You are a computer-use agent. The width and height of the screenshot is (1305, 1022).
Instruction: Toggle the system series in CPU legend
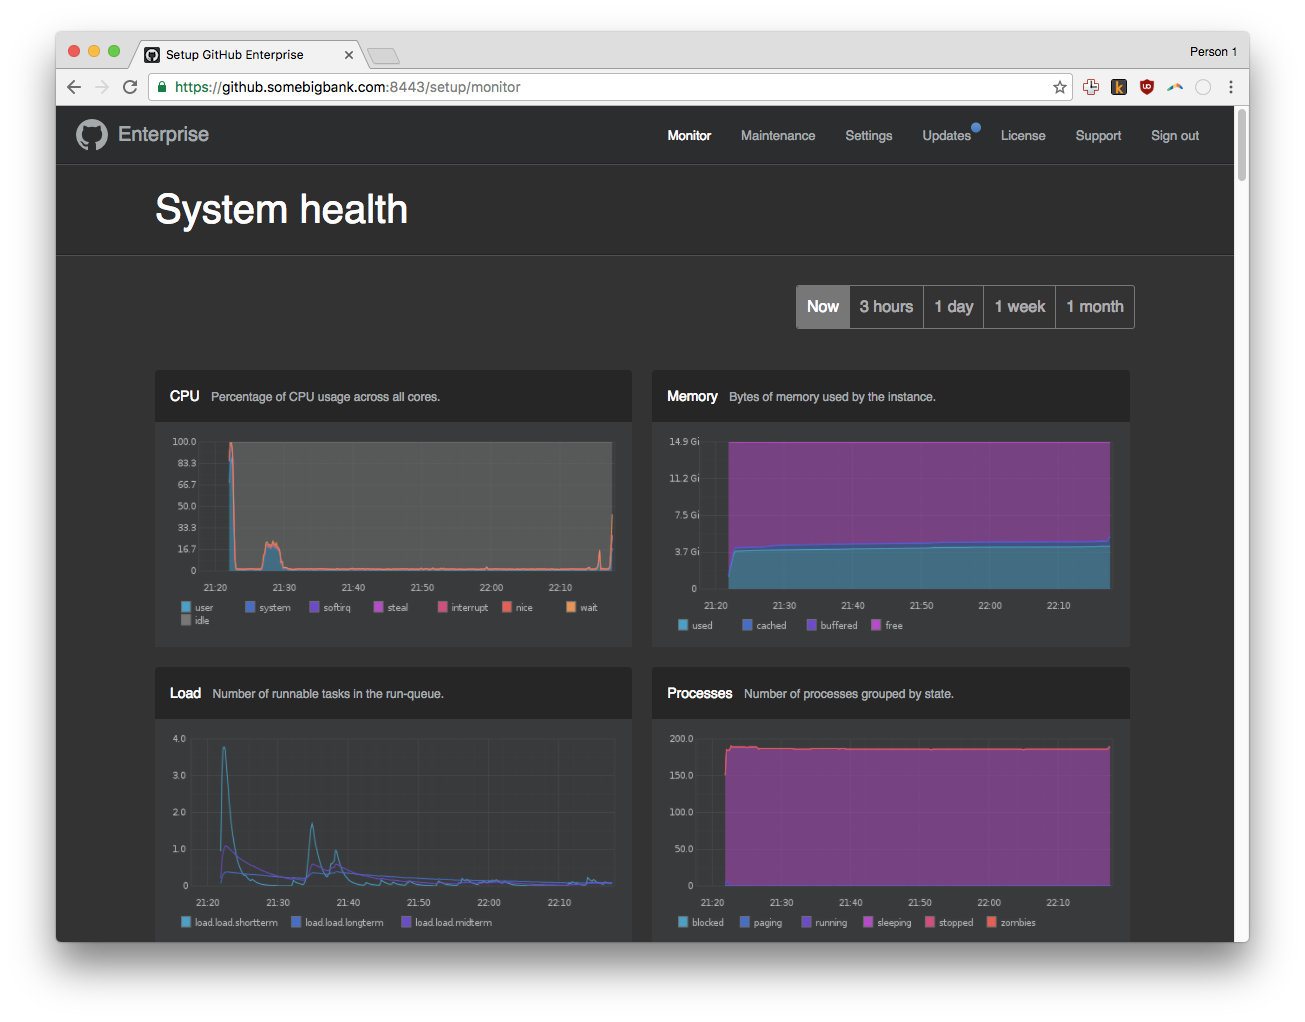[x=268, y=607]
